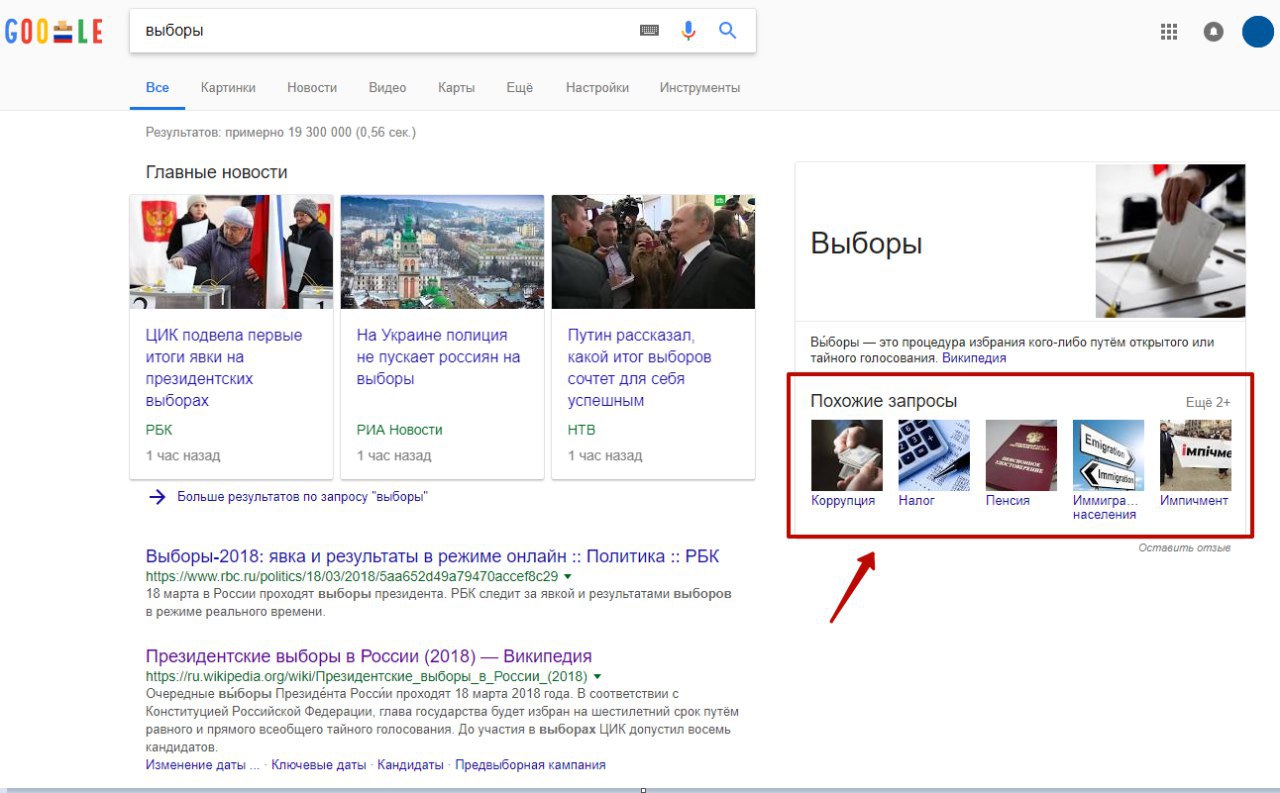Click the 'РБК' source label in news card

coord(159,430)
